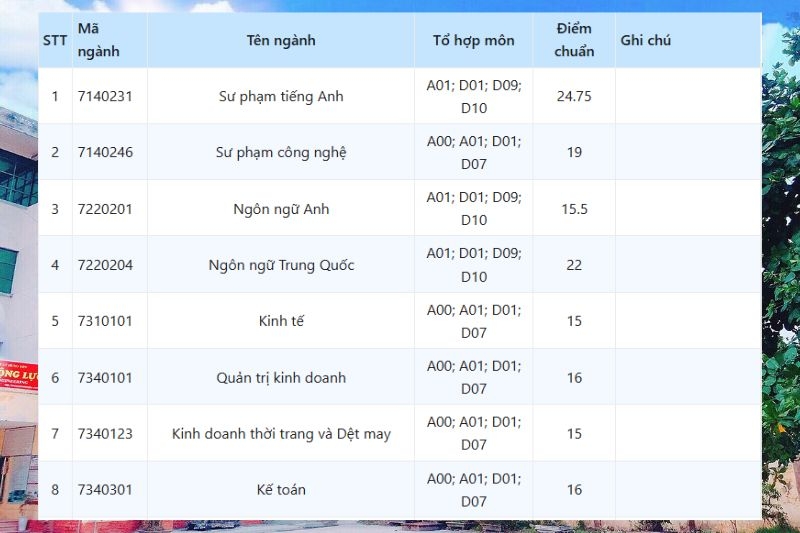The height and width of the screenshot is (533, 800).
Task: Click the Tổ hợp môn column header
Action: (474, 40)
